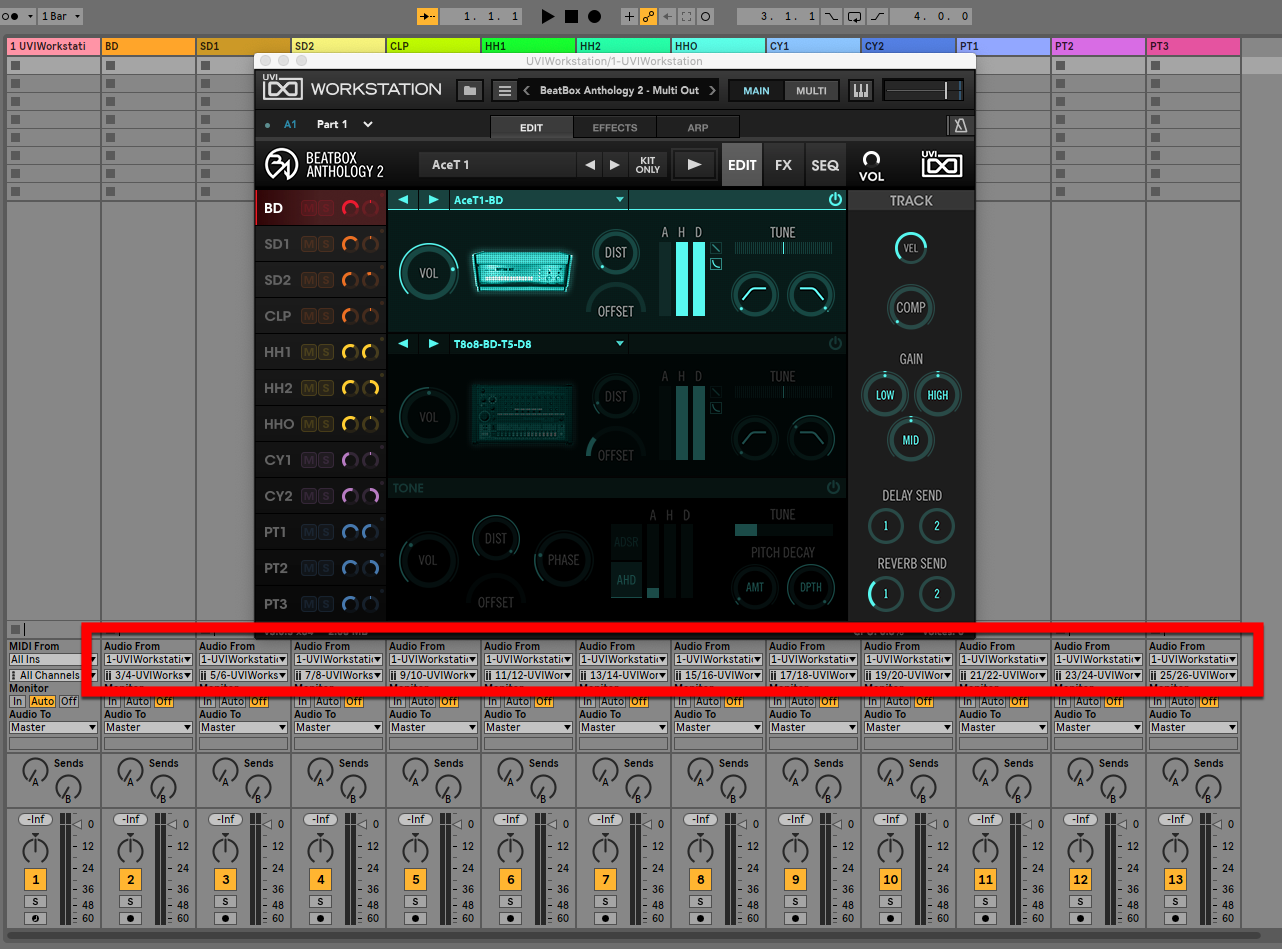1282x949 pixels.
Task: Click track 1 Track Activator button
Action: [x=35, y=880]
